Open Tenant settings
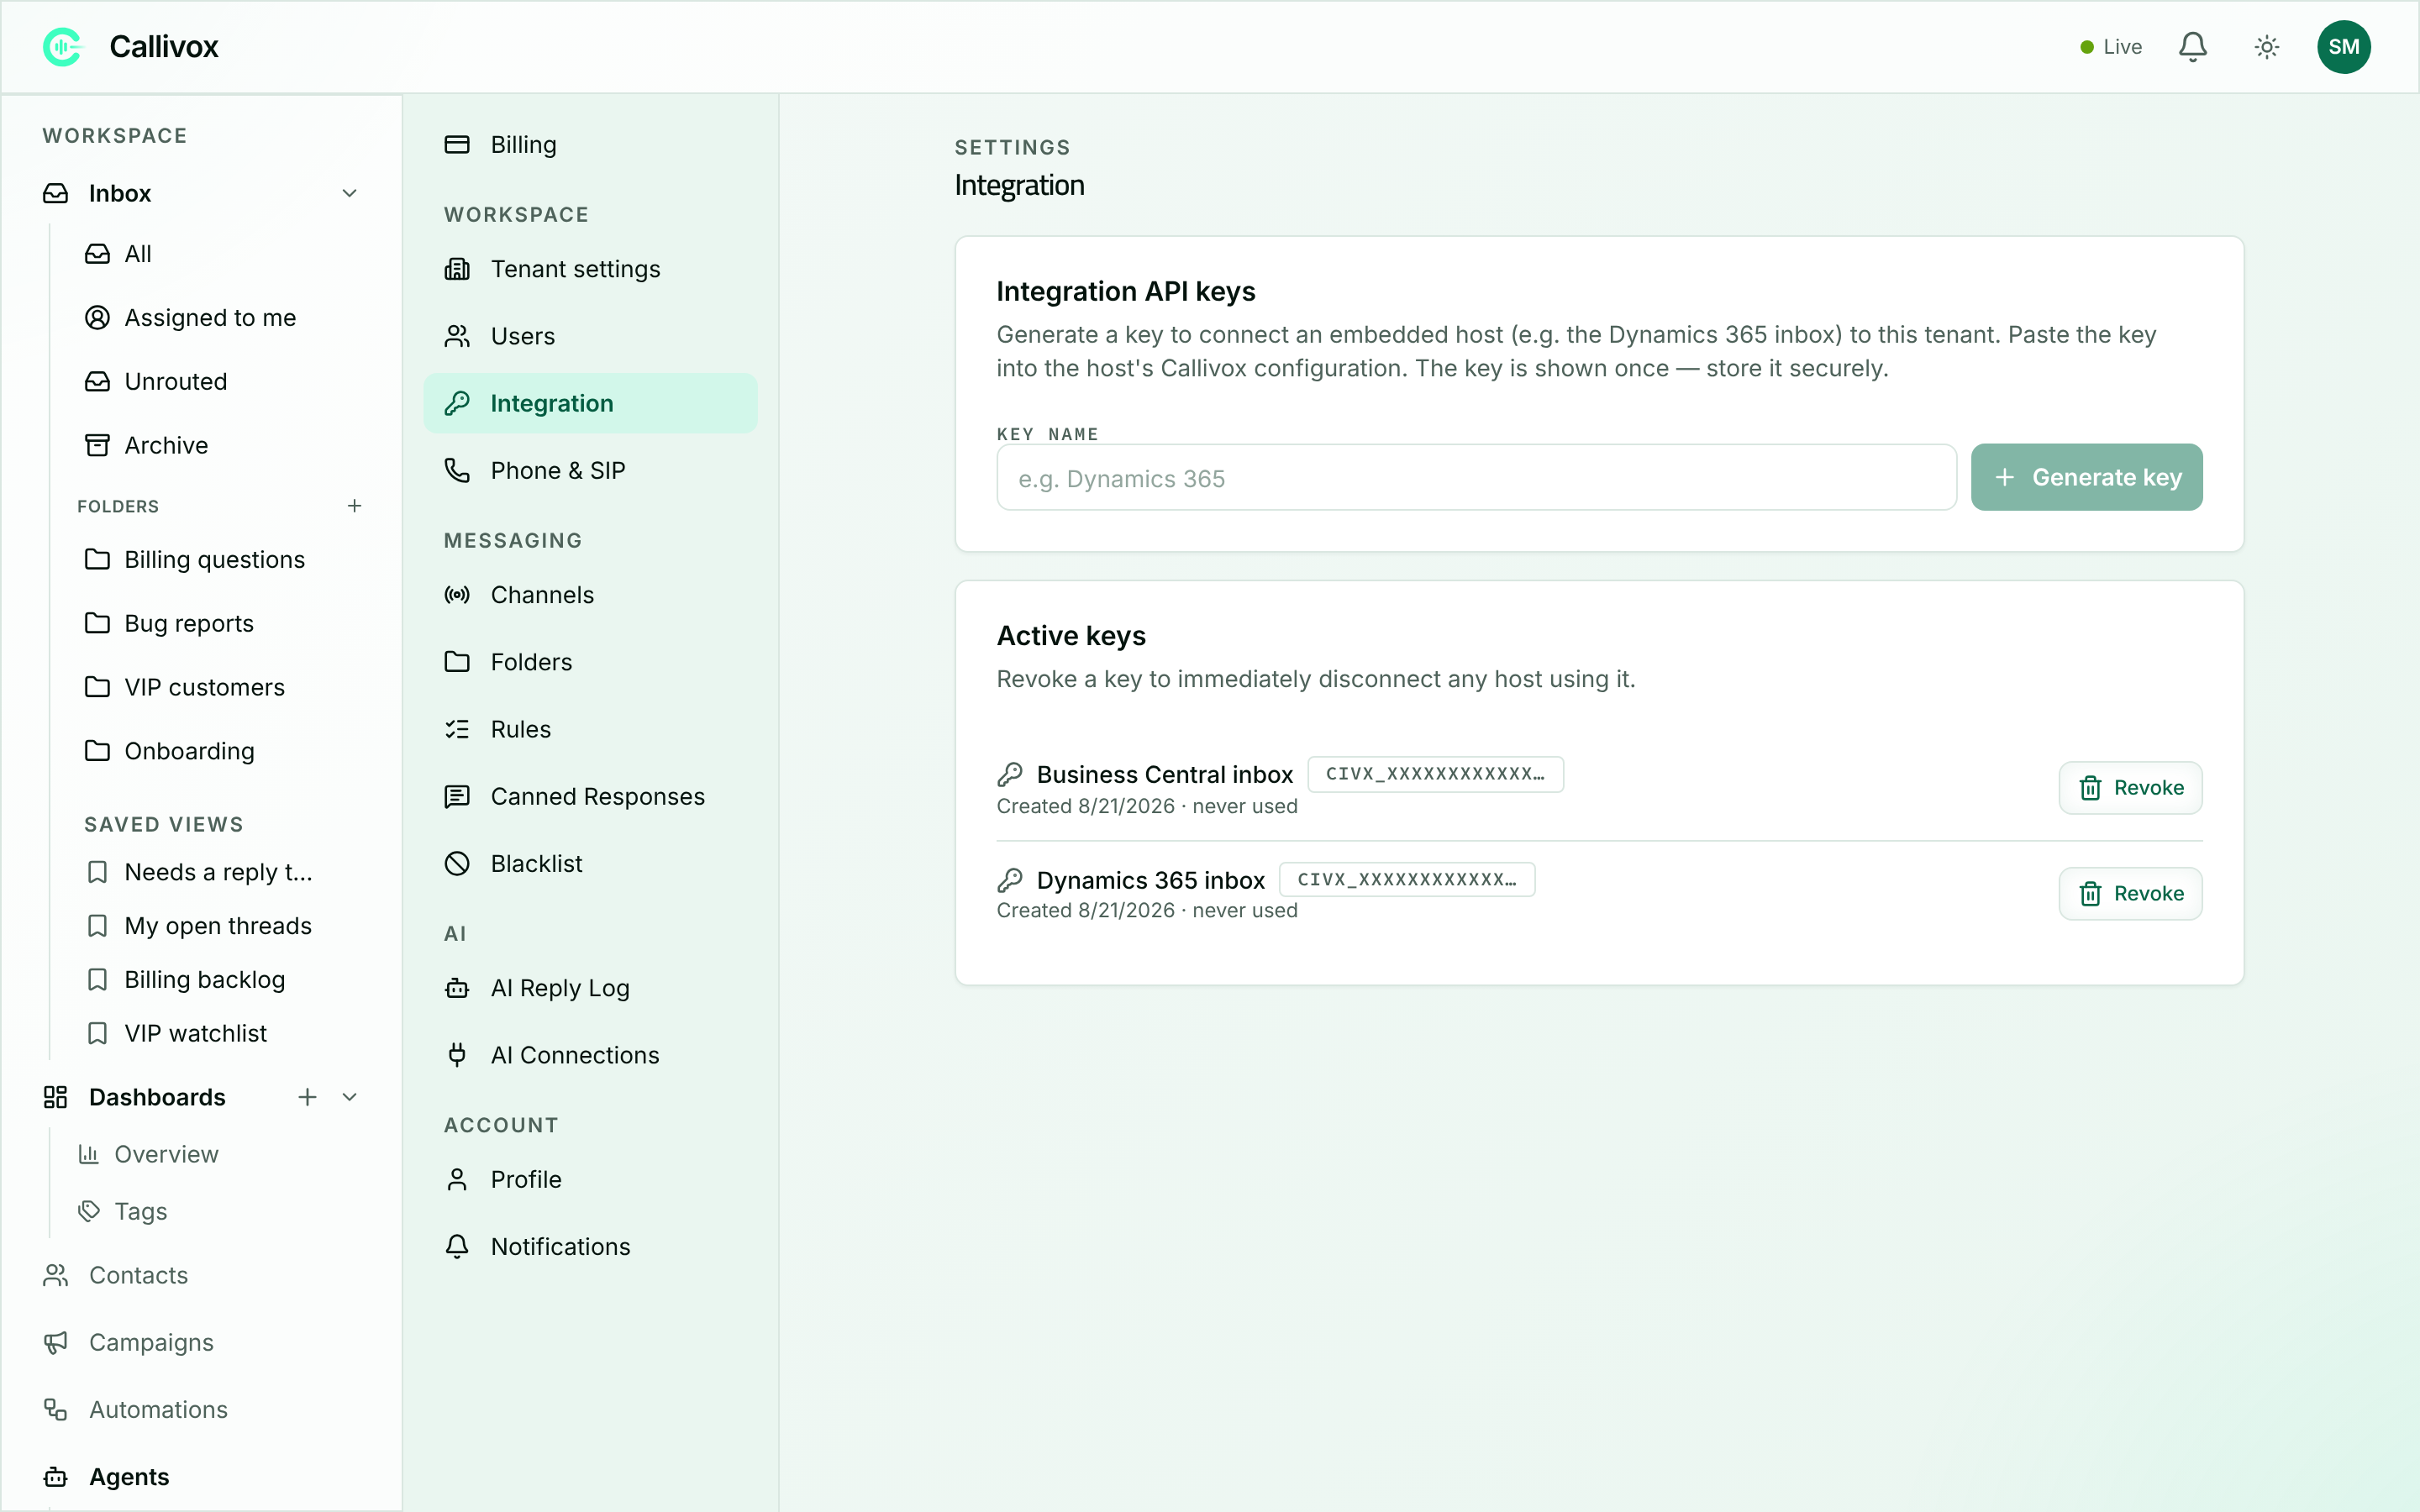2420x1512 pixels. (590, 269)
